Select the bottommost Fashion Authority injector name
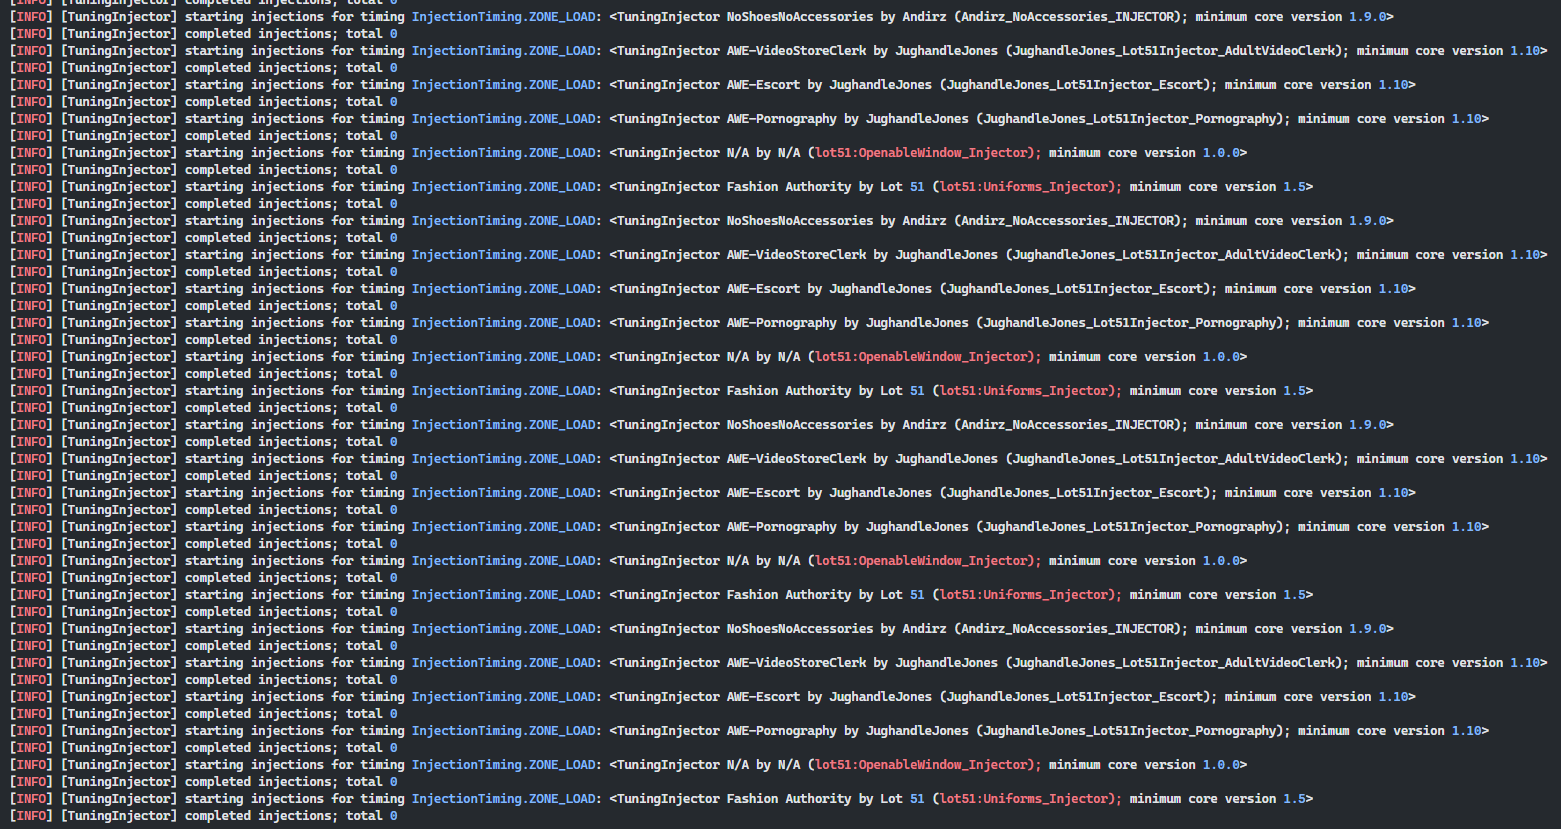 pyautogui.click(x=789, y=799)
